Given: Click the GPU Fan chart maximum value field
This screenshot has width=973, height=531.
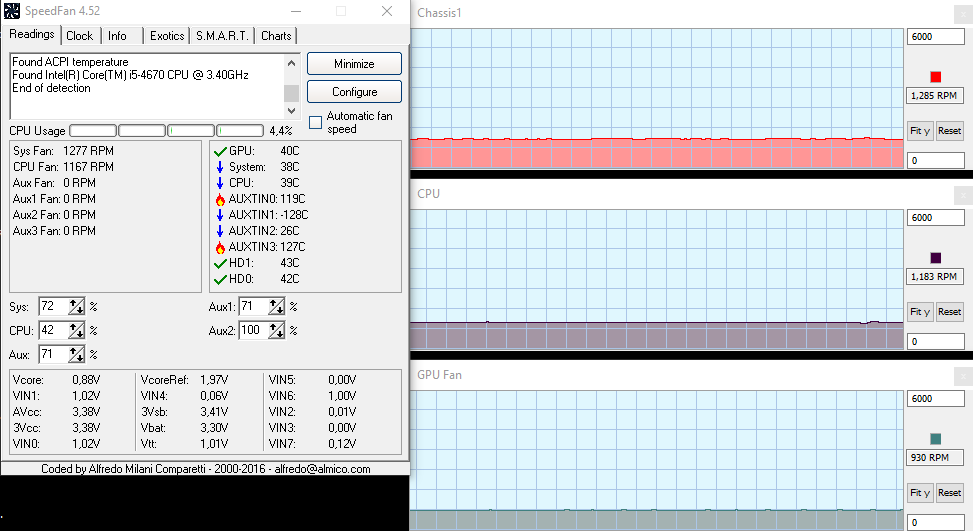Looking at the screenshot, I should (936, 399).
